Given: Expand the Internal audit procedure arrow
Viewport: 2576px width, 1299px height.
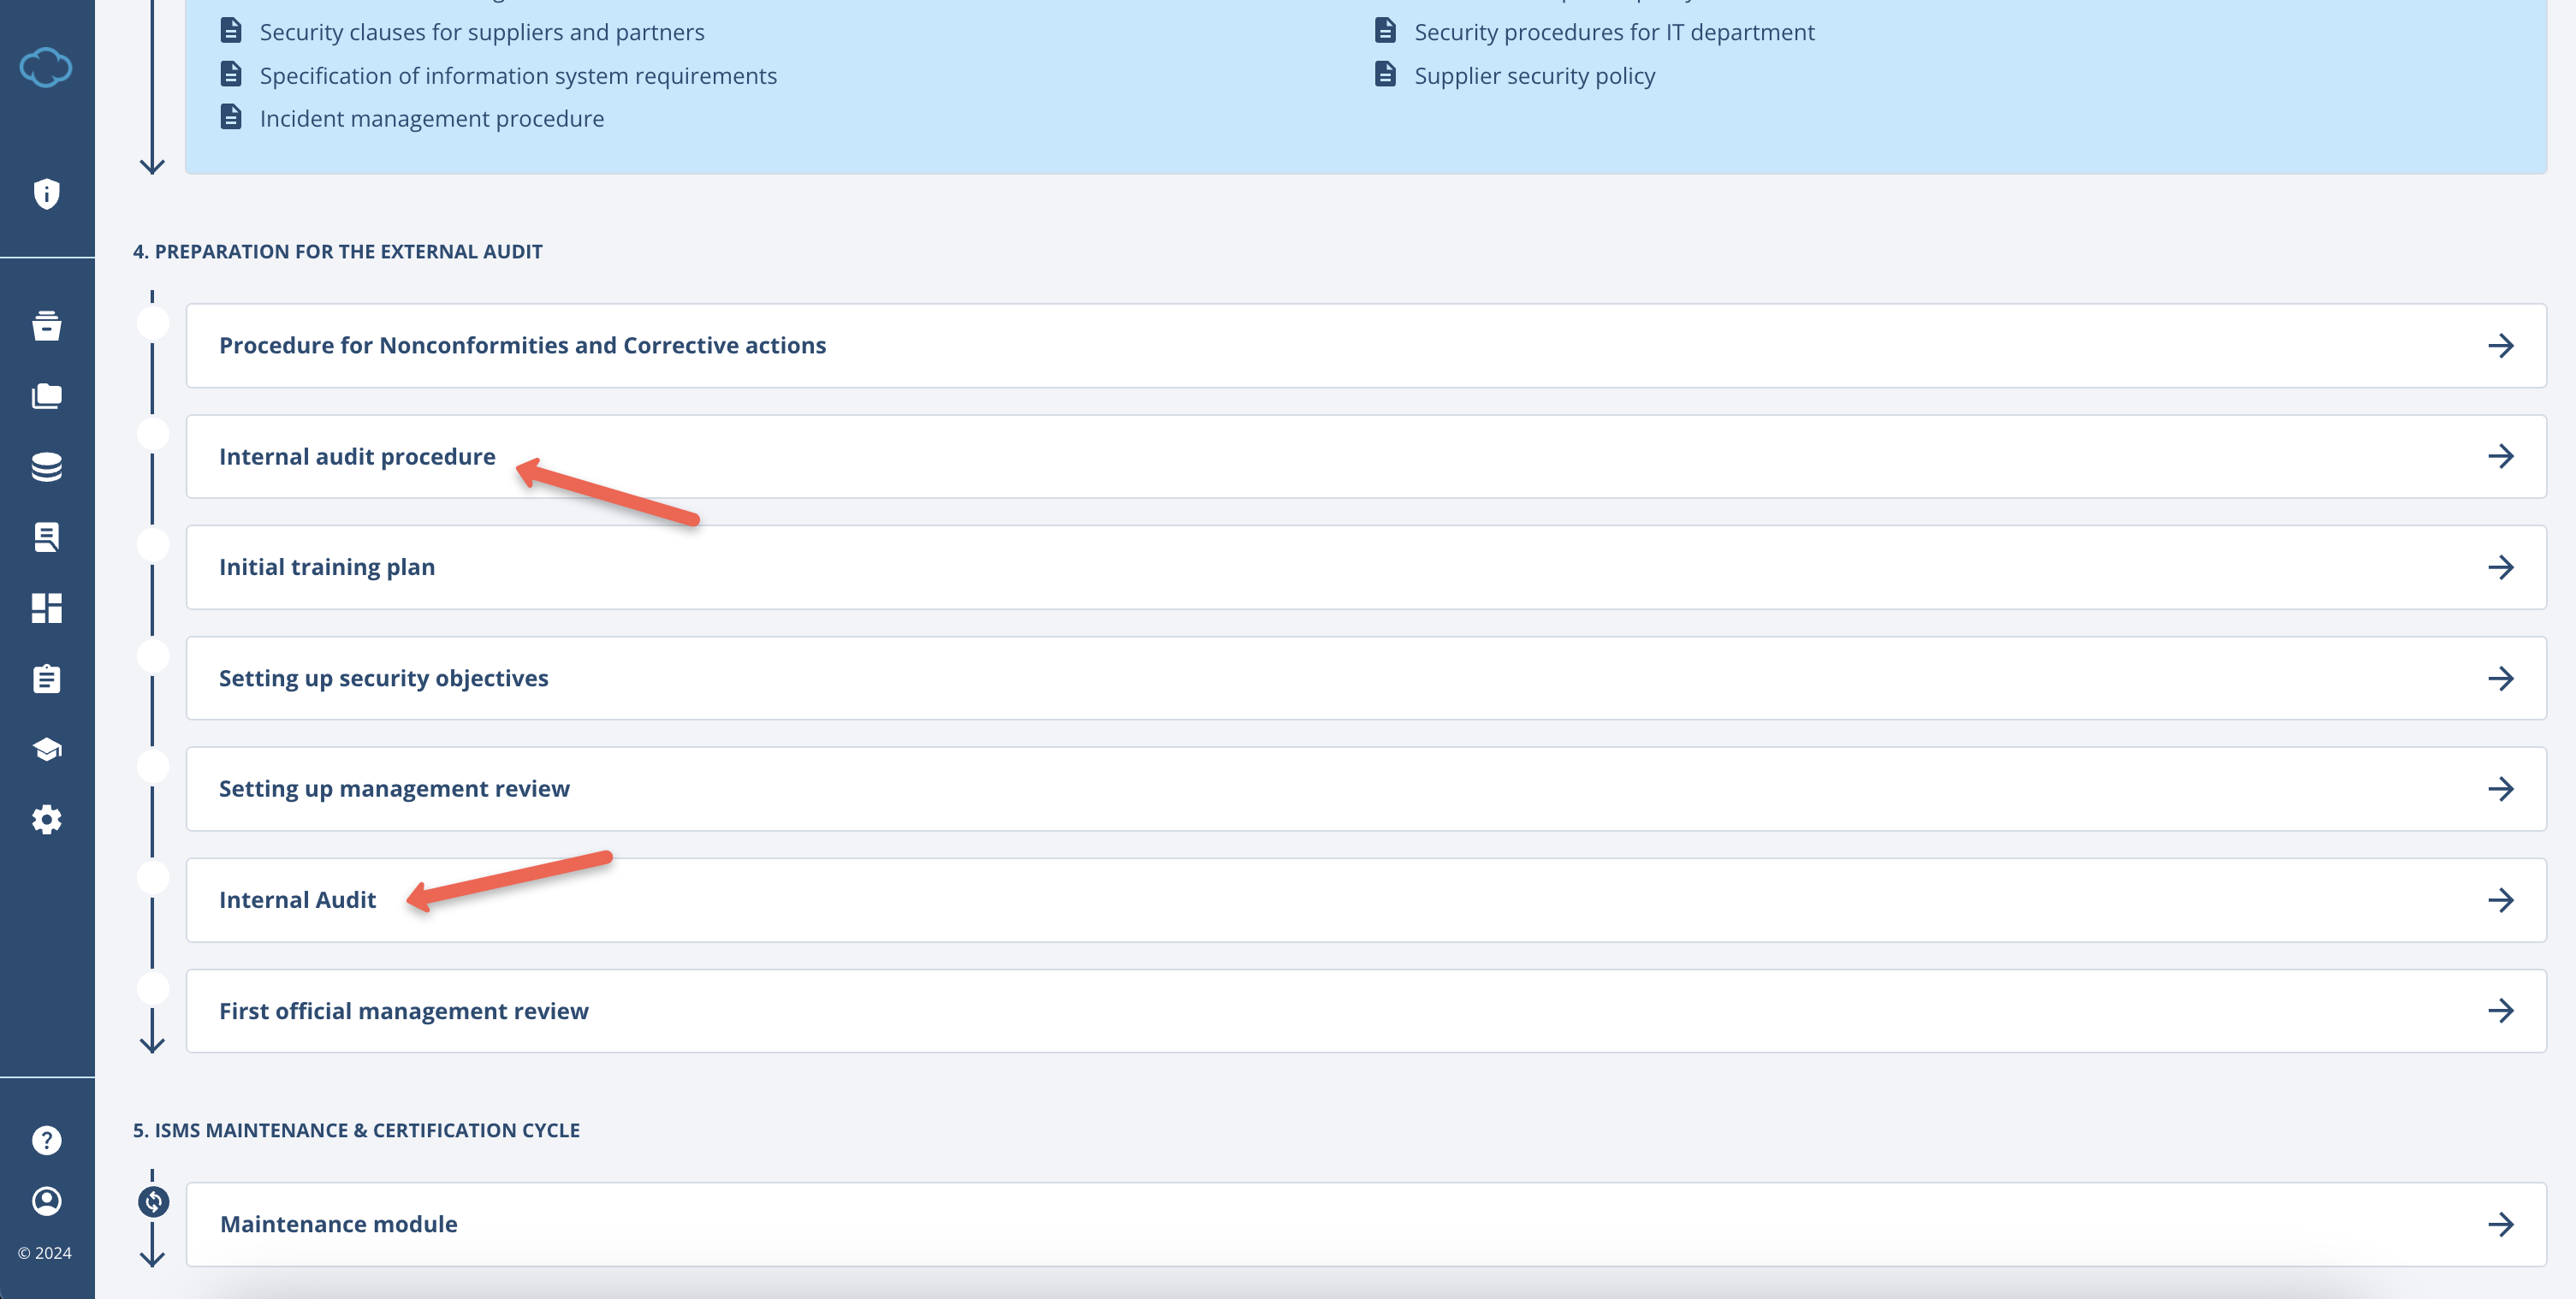Looking at the screenshot, I should [x=2500, y=457].
